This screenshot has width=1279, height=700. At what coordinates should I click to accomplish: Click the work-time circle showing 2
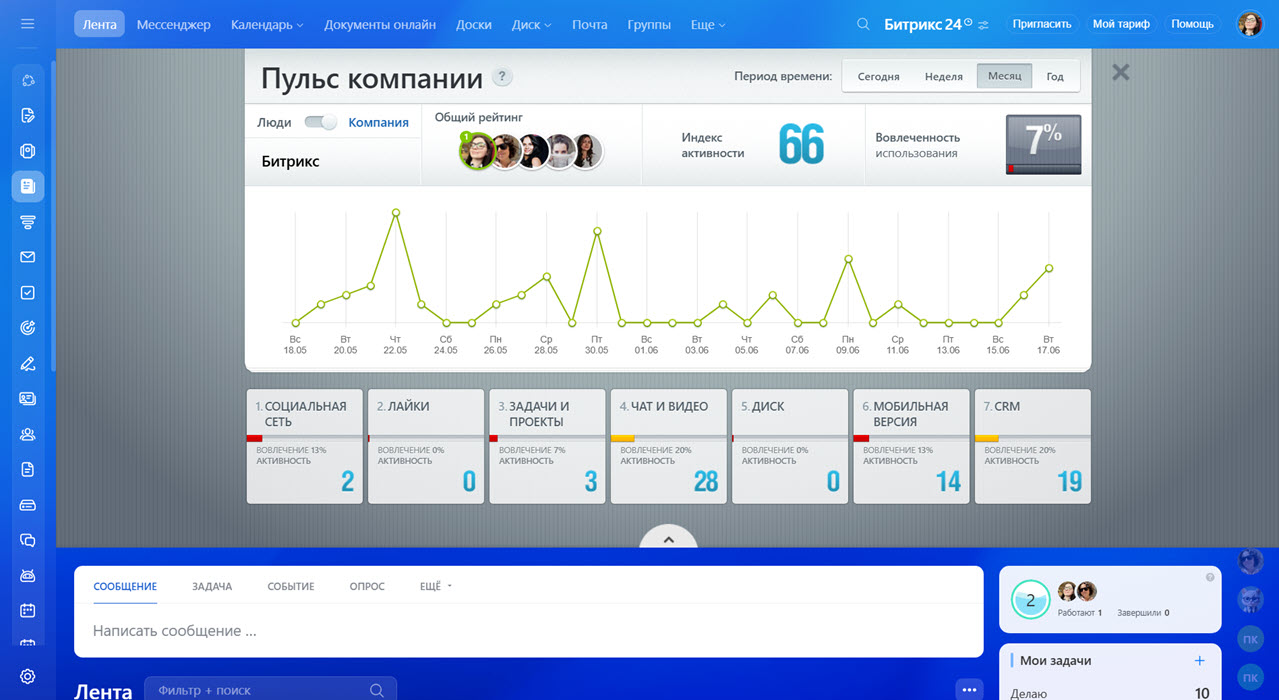click(1031, 599)
